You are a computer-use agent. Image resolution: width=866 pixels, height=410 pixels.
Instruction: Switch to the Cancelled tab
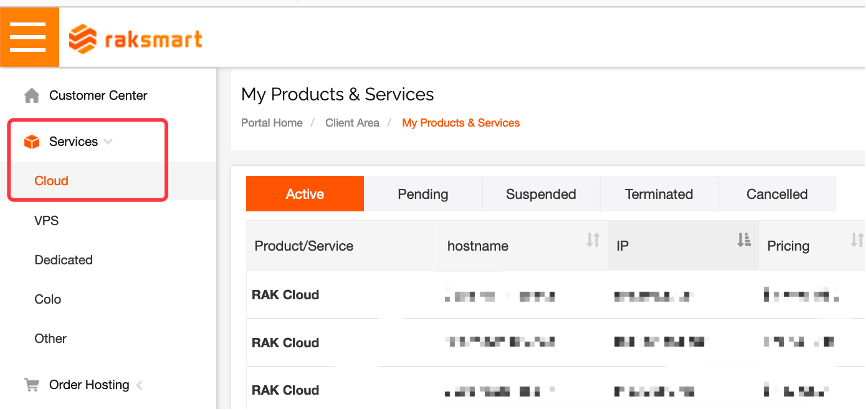[x=777, y=194]
